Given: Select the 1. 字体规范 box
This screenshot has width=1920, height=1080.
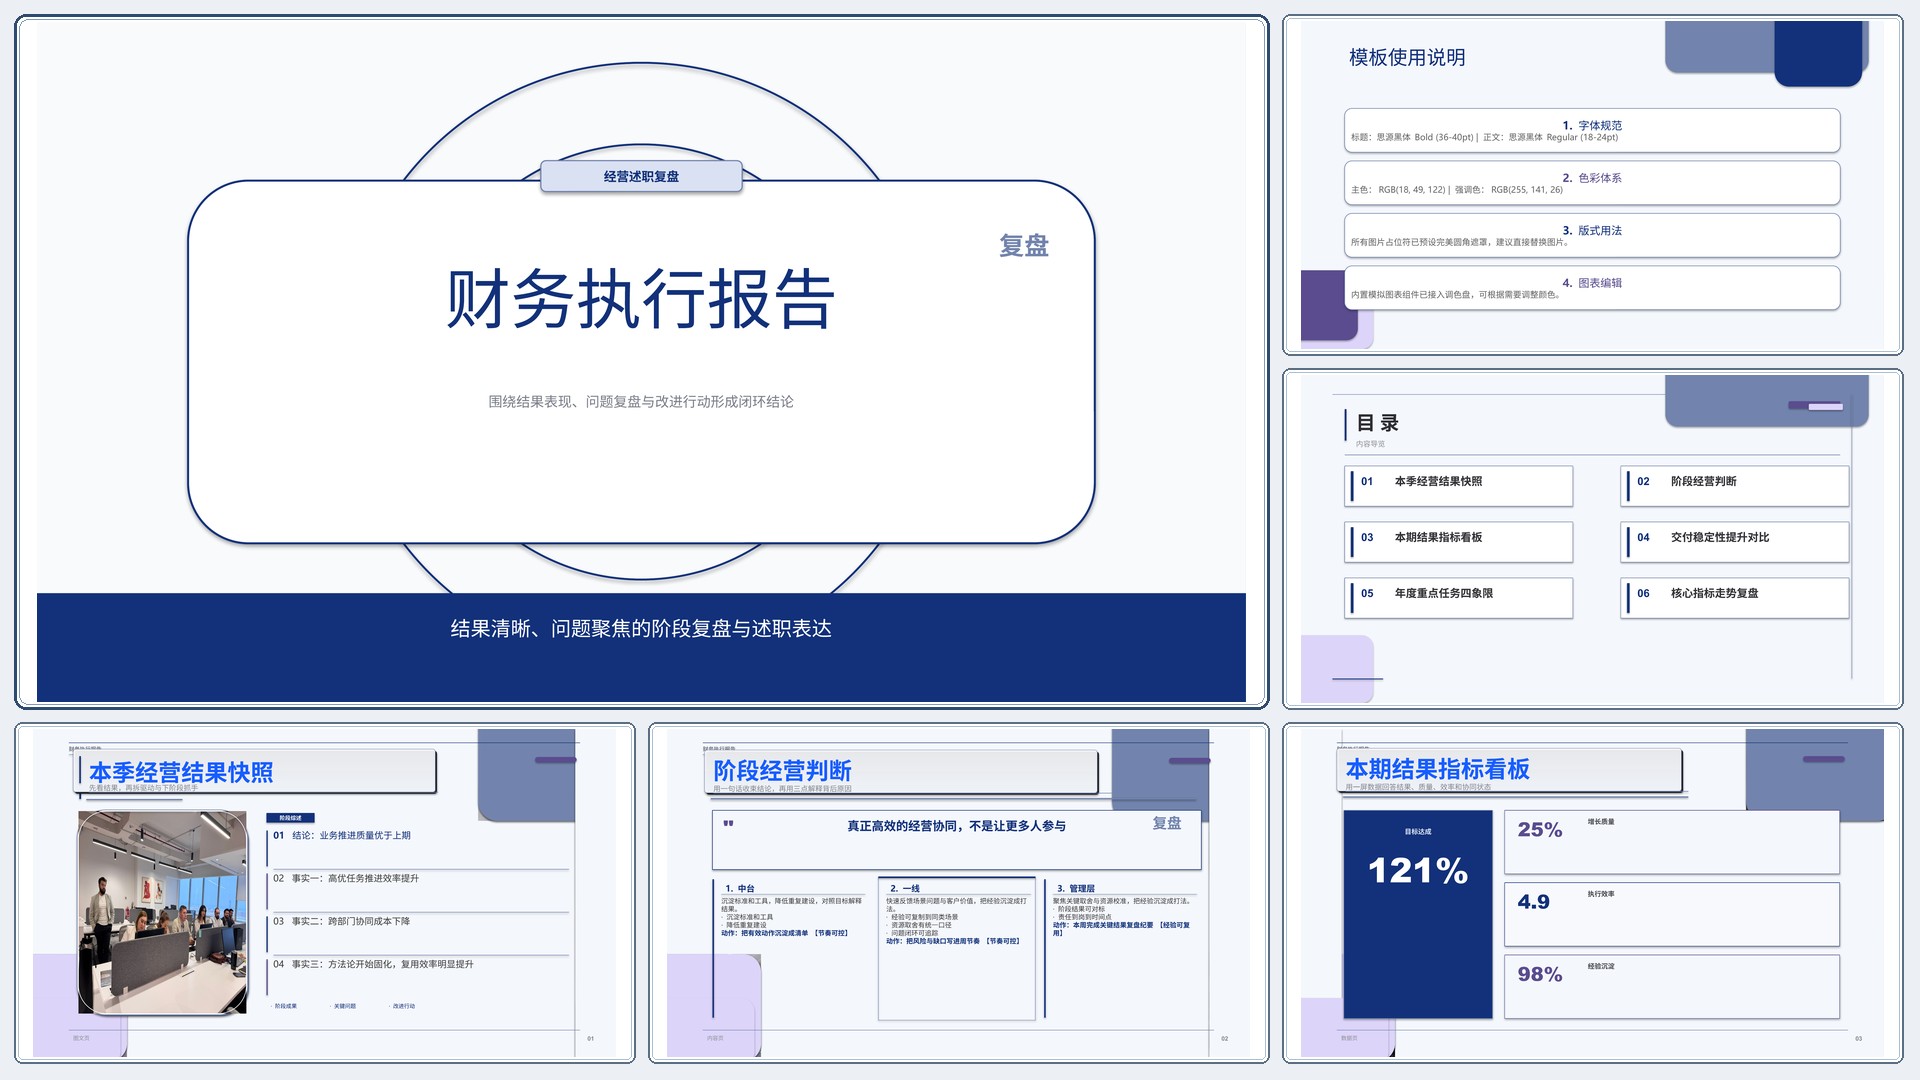Looking at the screenshot, I should [x=1592, y=131].
